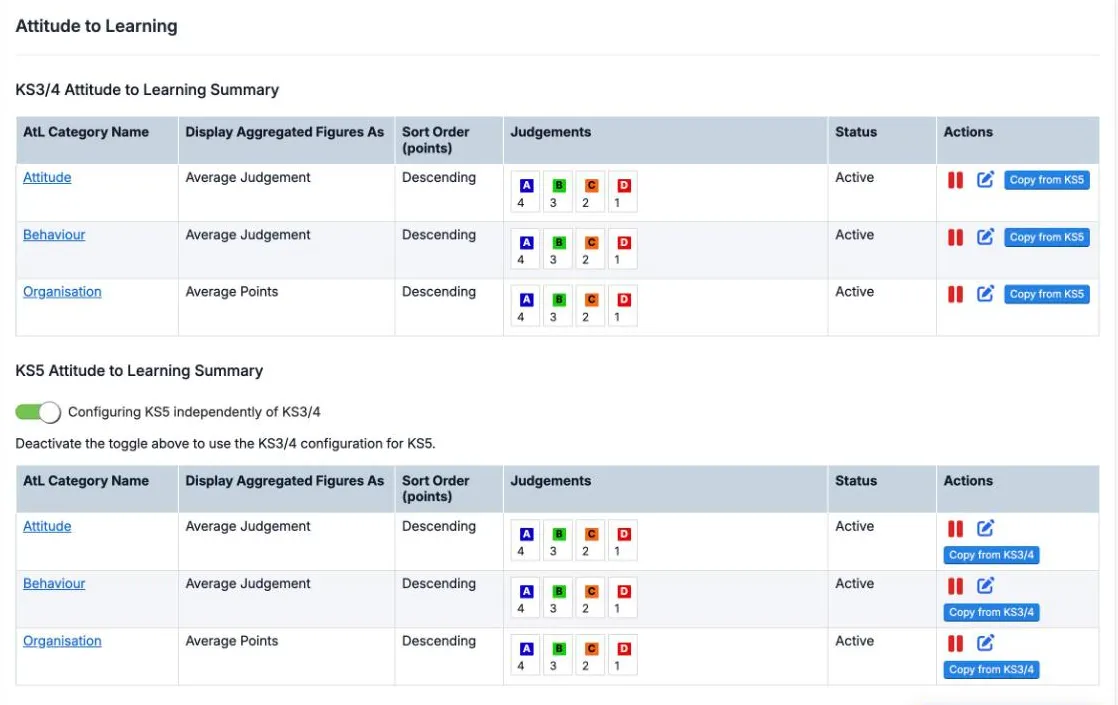Toggle configuring KS5 independently of KS3/4
This screenshot has height=705, width=1118.
tap(38, 412)
